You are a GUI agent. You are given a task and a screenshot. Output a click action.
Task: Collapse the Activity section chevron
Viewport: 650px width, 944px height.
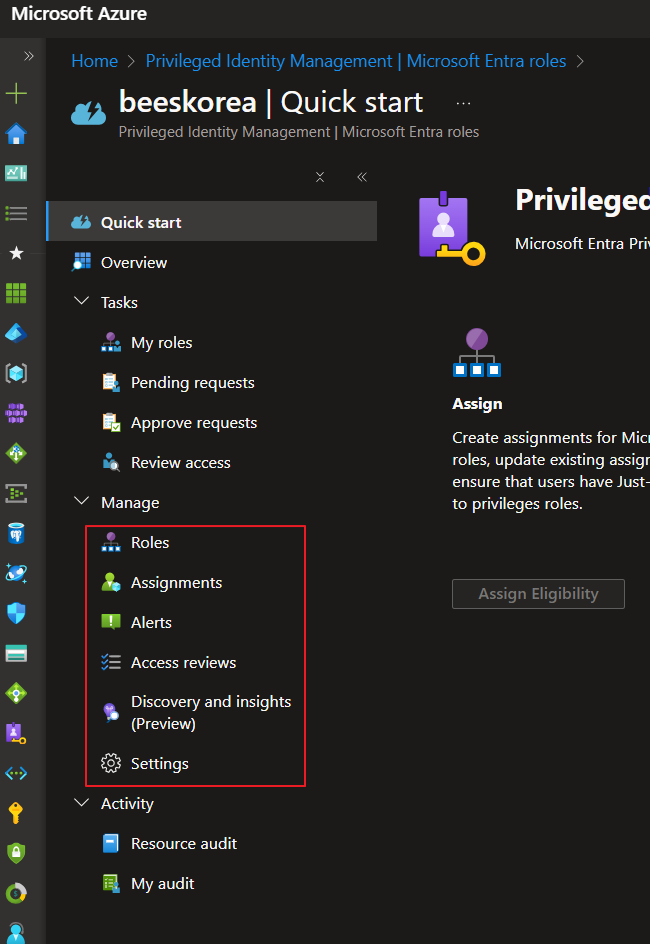81,803
